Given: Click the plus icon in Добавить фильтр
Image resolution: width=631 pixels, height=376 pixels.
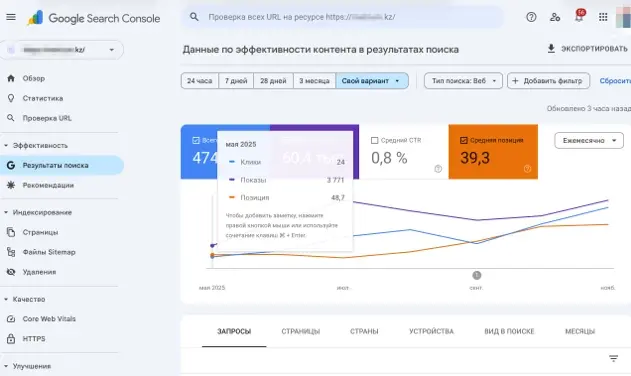Looking at the screenshot, I should coord(515,81).
